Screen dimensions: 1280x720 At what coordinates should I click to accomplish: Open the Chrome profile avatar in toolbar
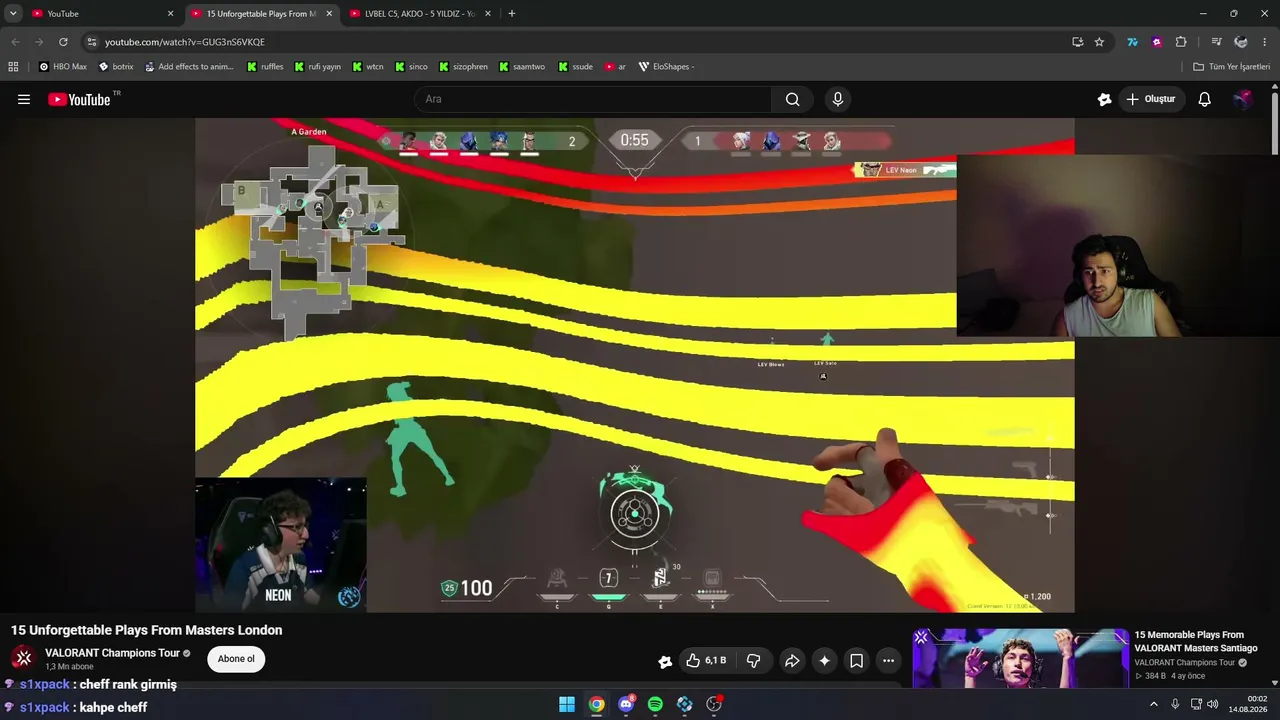[1241, 42]
